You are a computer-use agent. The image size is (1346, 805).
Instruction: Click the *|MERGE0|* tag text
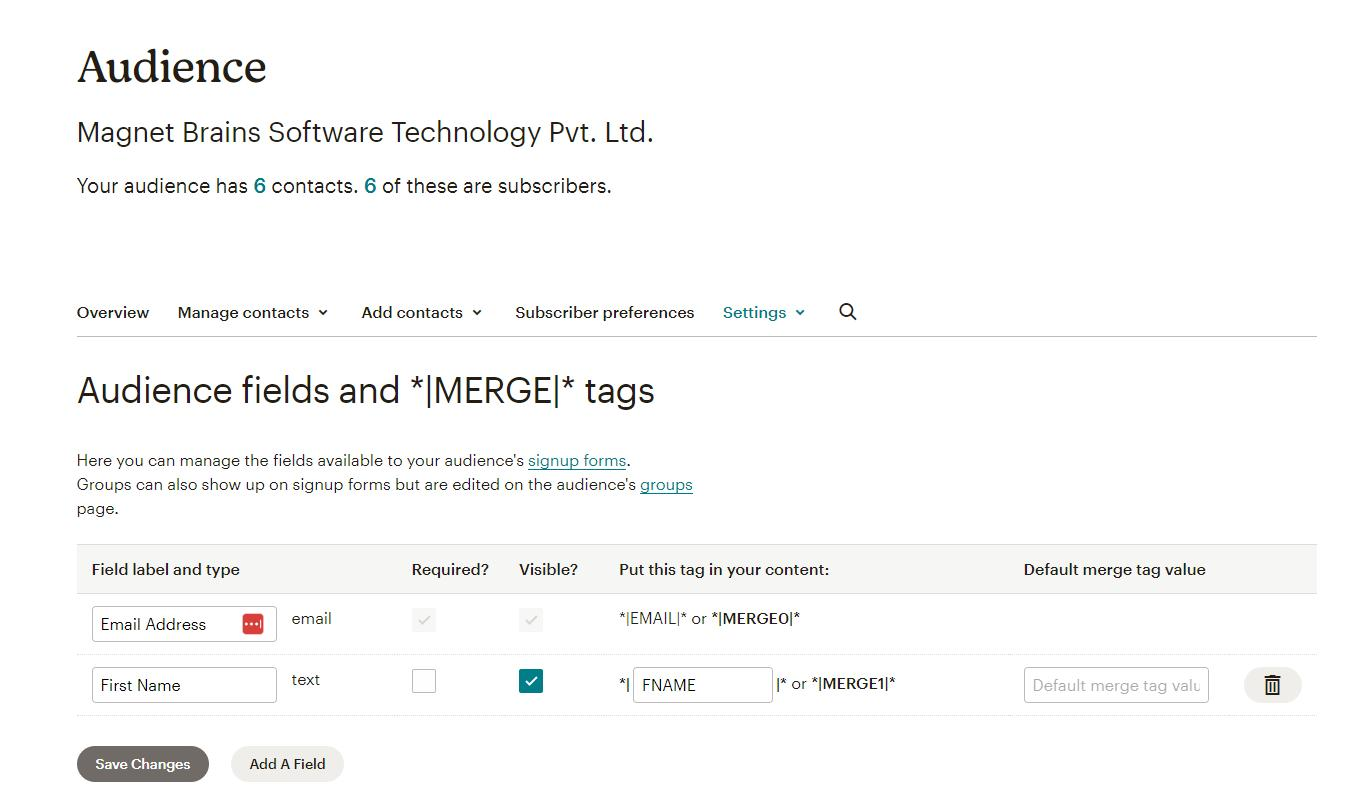(x=756, y=619)
